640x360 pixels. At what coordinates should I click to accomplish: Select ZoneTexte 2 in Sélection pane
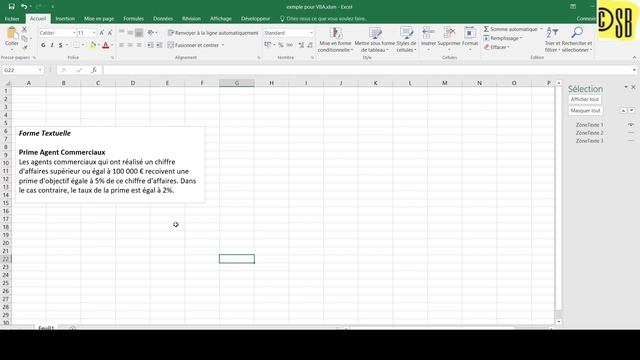click(x=589, y=133)
